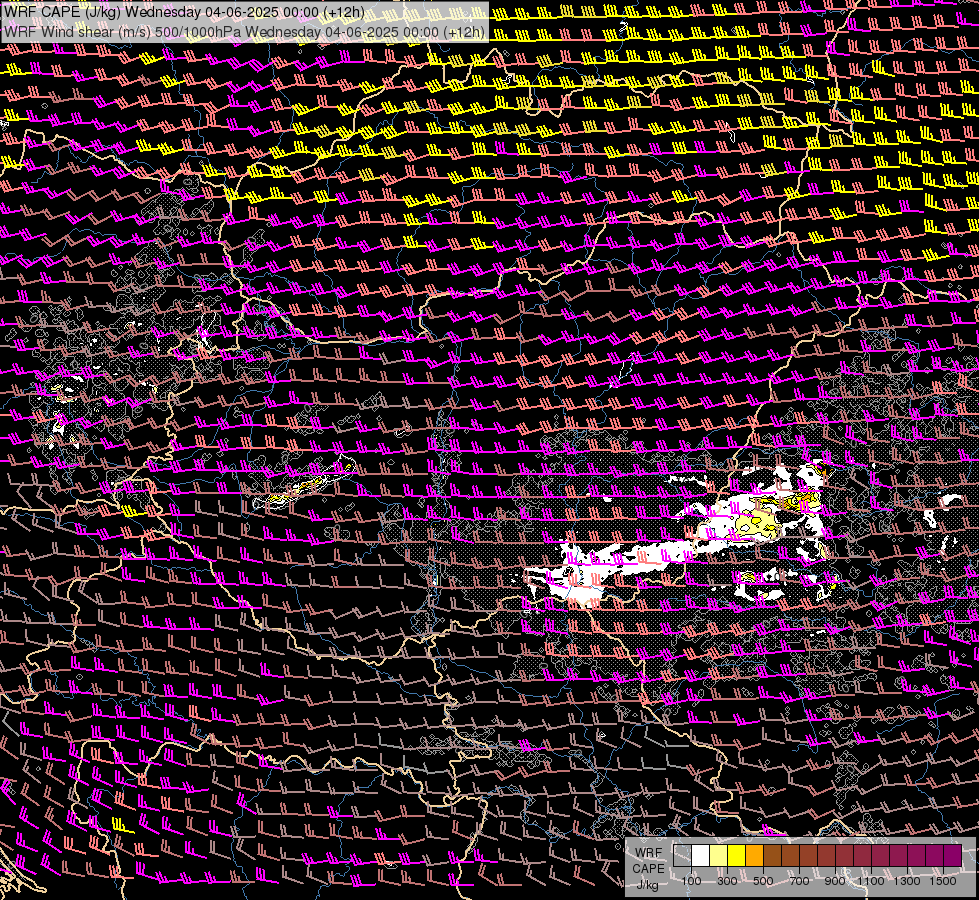This screenshot has width=979, height=900.
Task: Click the 1300 legend value
Action: tap(907, 881)
